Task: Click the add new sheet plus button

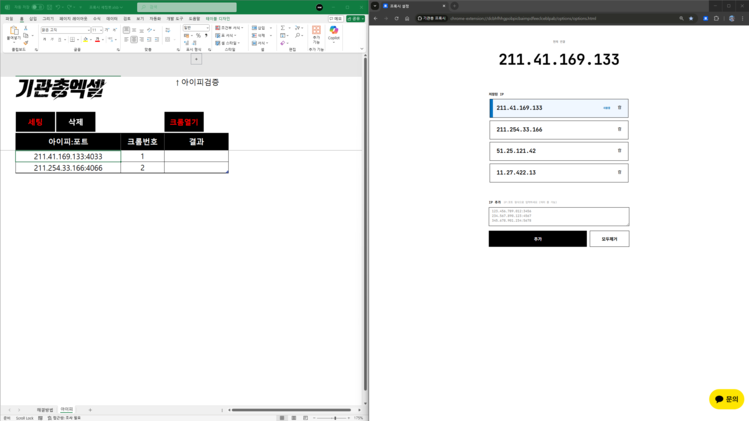Action: pos(90,410)
